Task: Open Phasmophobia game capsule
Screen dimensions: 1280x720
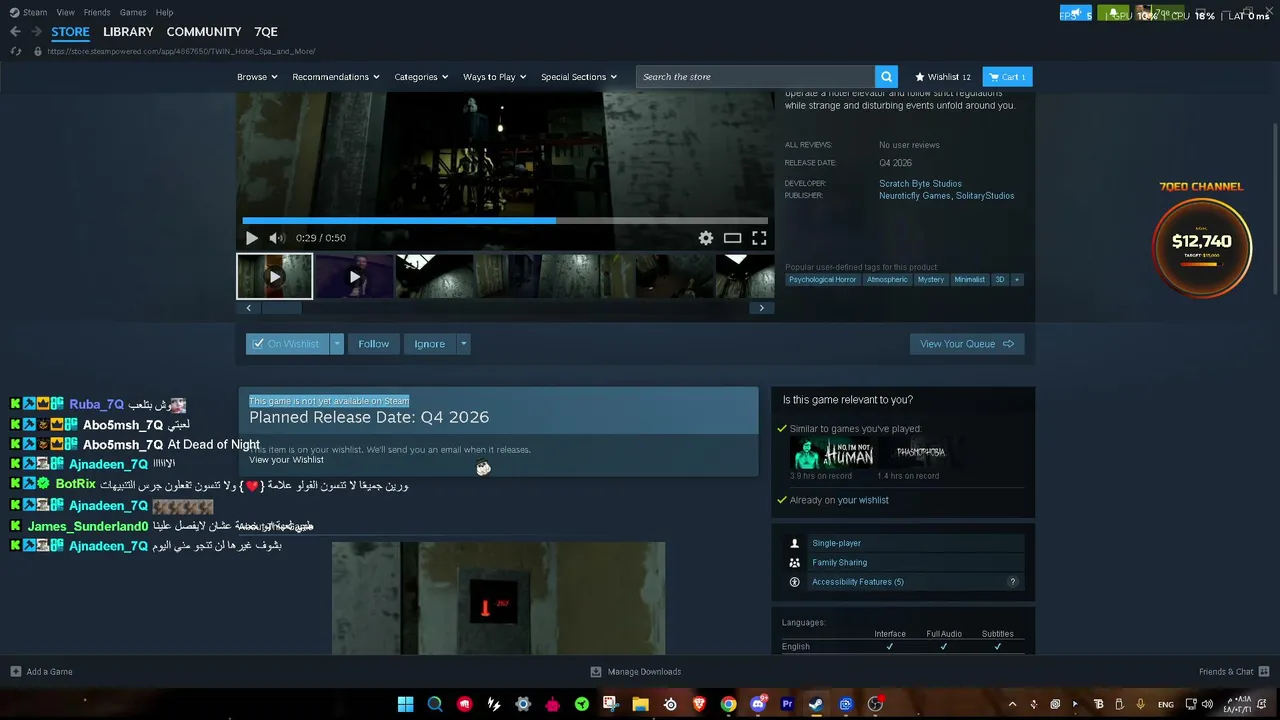Action: [x=919, y=453]
